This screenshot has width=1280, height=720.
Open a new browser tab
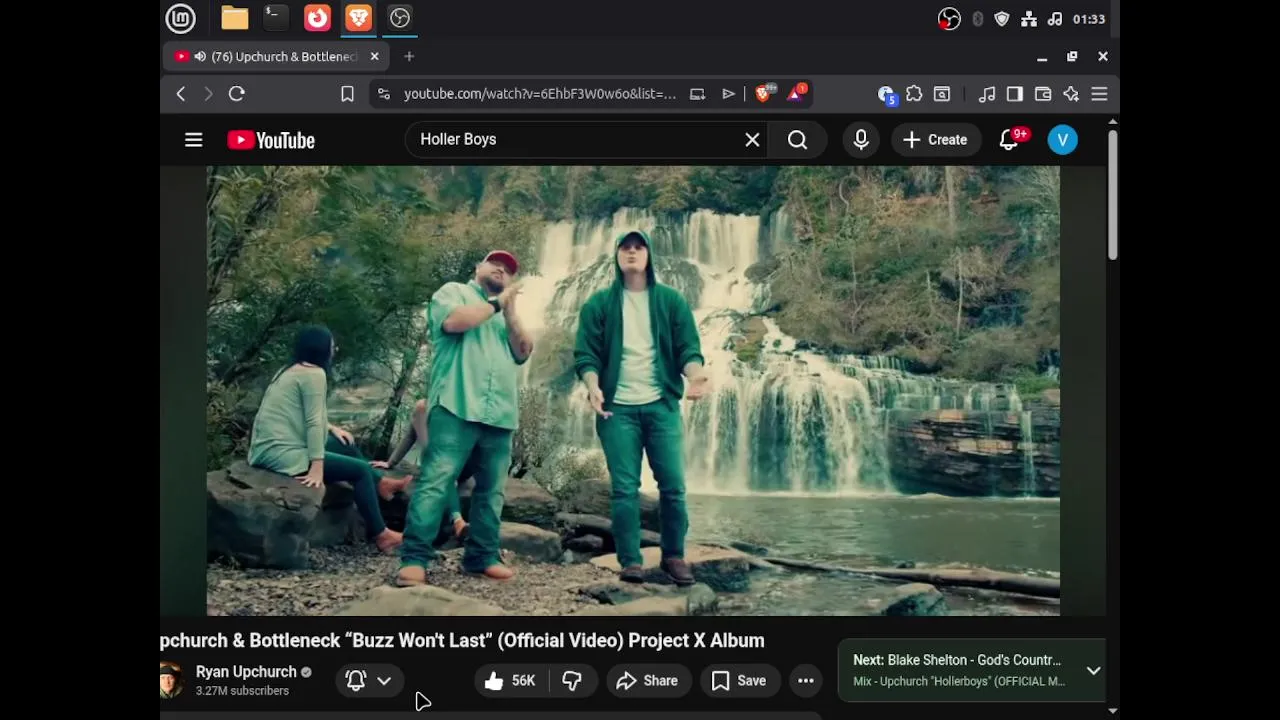pyautogui.click(x=409, y=57)
